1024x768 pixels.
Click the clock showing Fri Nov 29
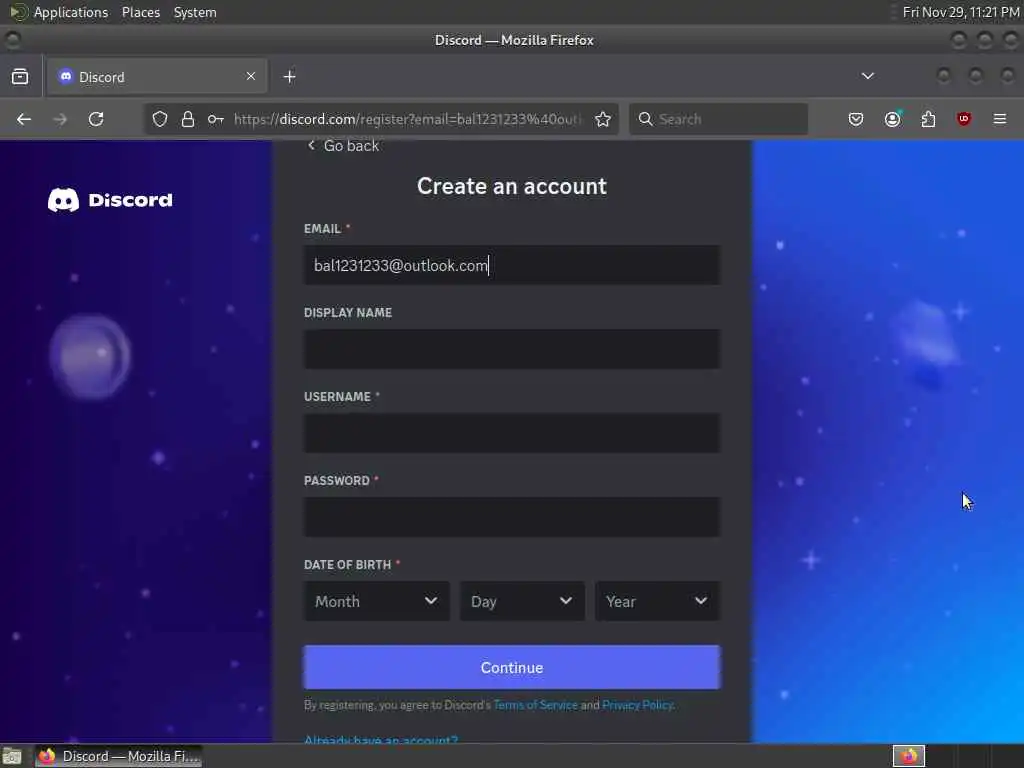(x=961, y=12)
